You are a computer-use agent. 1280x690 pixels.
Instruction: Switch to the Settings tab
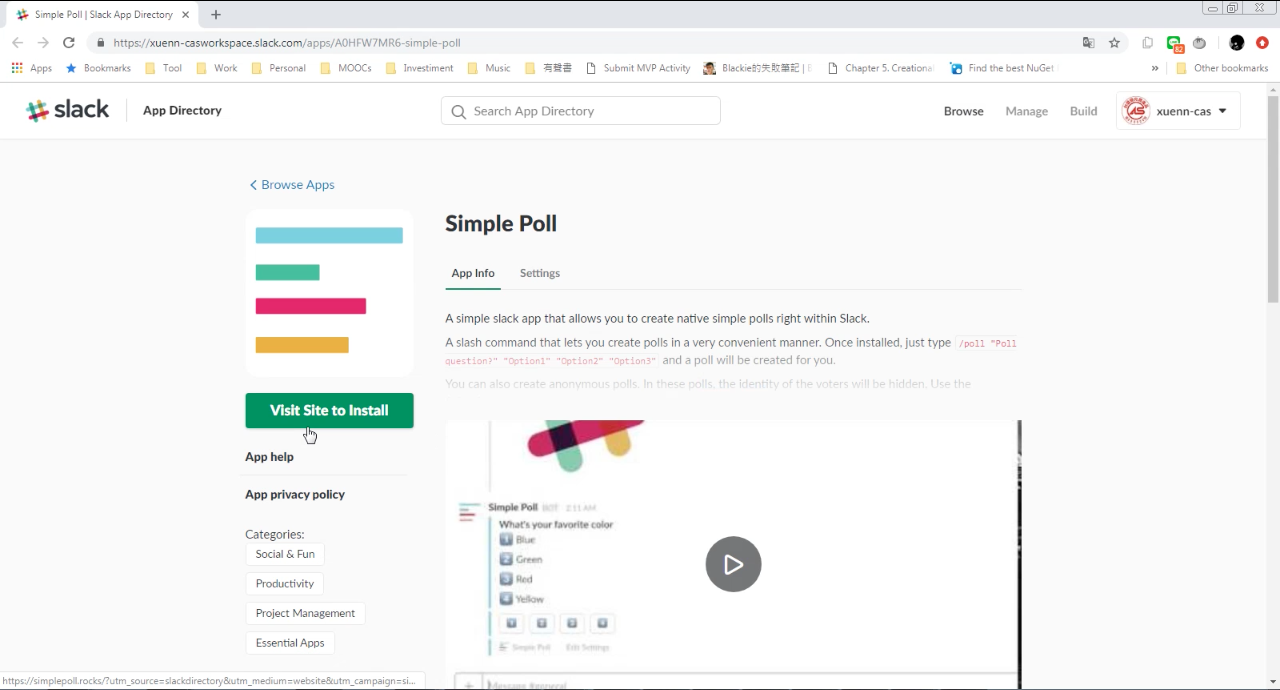coord(540,273)
